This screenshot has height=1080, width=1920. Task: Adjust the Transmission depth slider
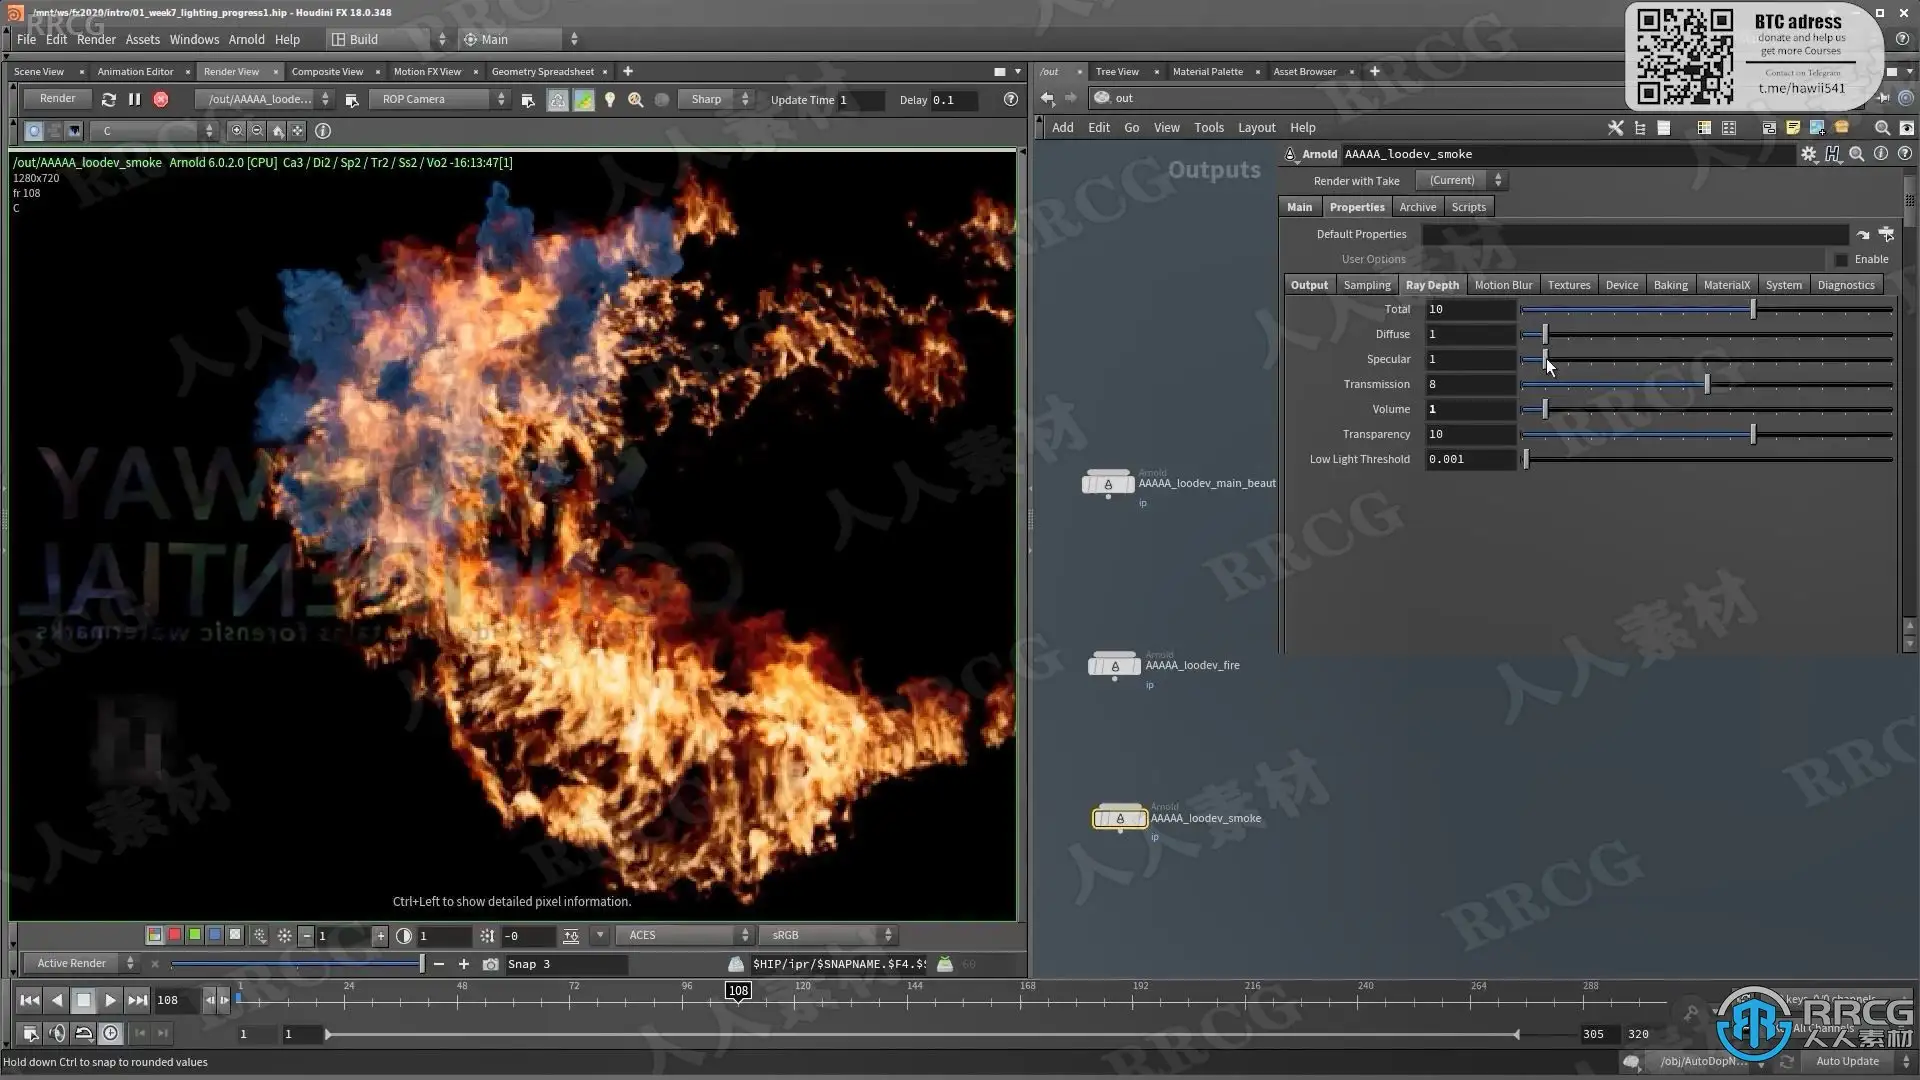click(1706, 384)
